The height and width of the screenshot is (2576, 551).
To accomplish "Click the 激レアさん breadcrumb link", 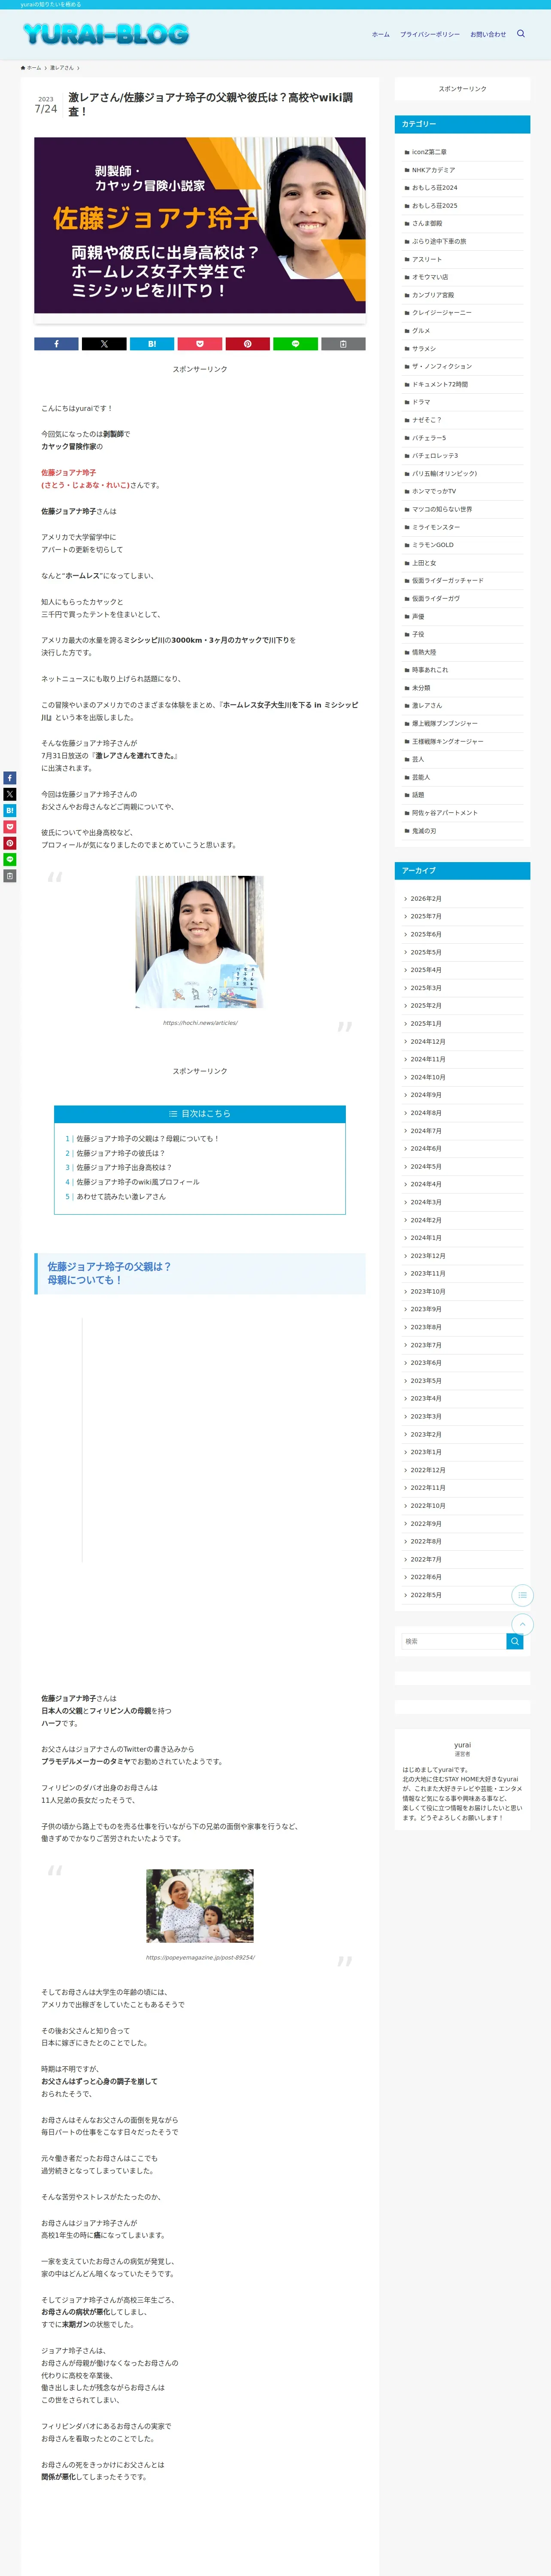I will [62, 68].
